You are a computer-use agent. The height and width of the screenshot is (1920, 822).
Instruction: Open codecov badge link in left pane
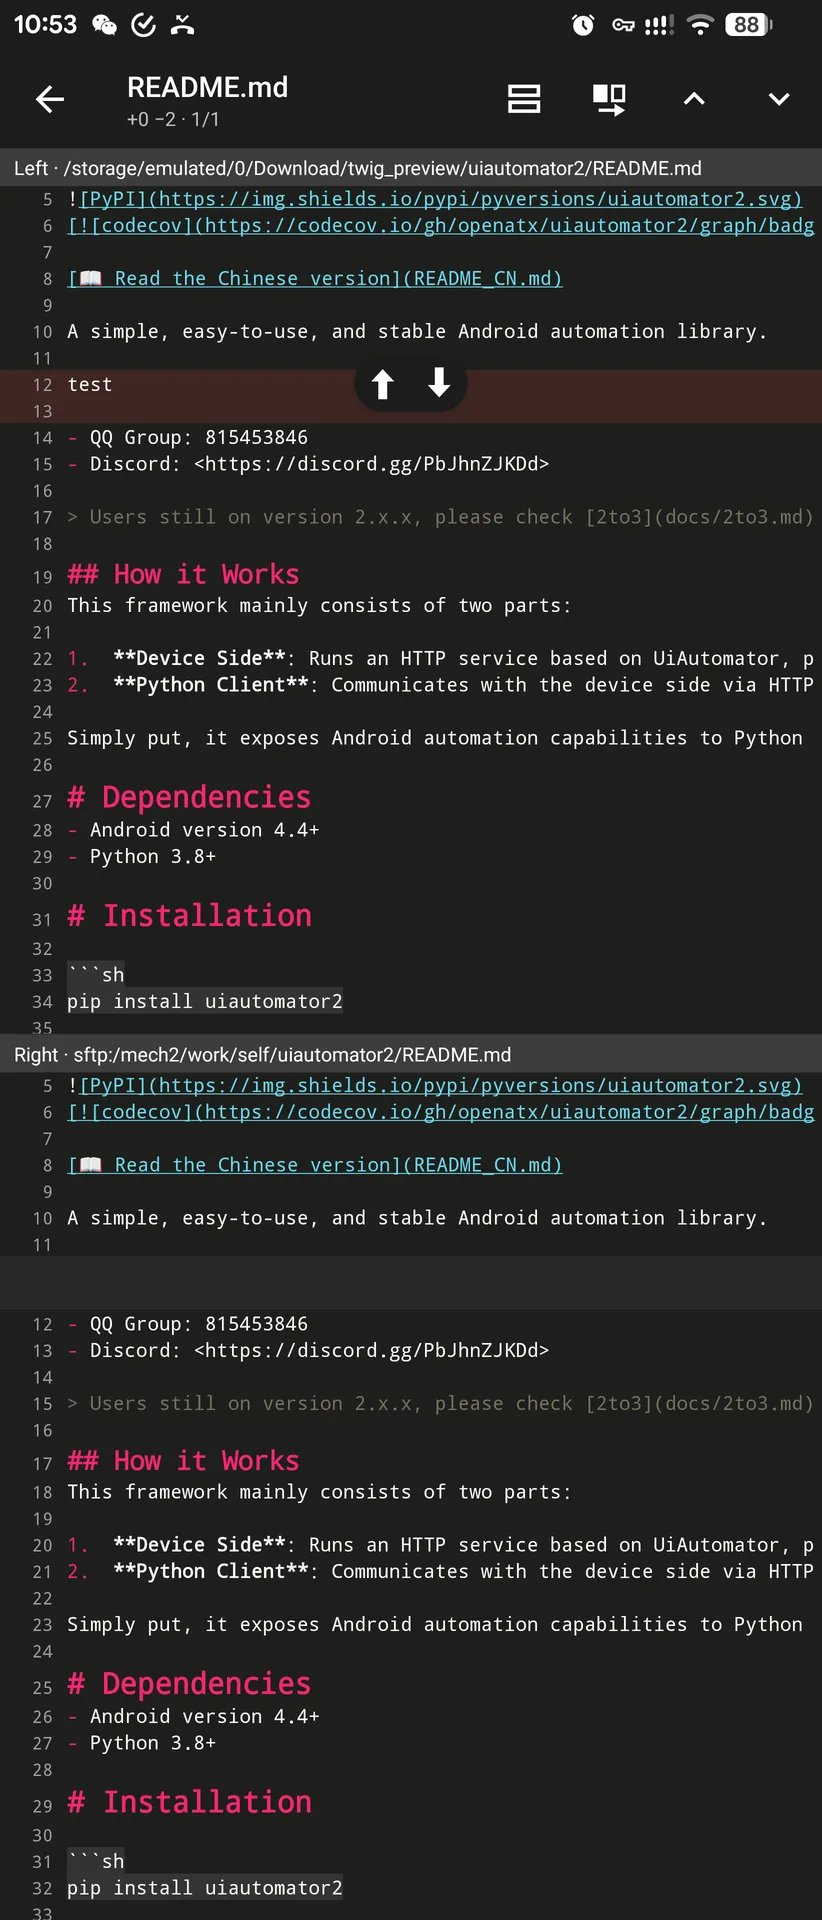[441, 226]
